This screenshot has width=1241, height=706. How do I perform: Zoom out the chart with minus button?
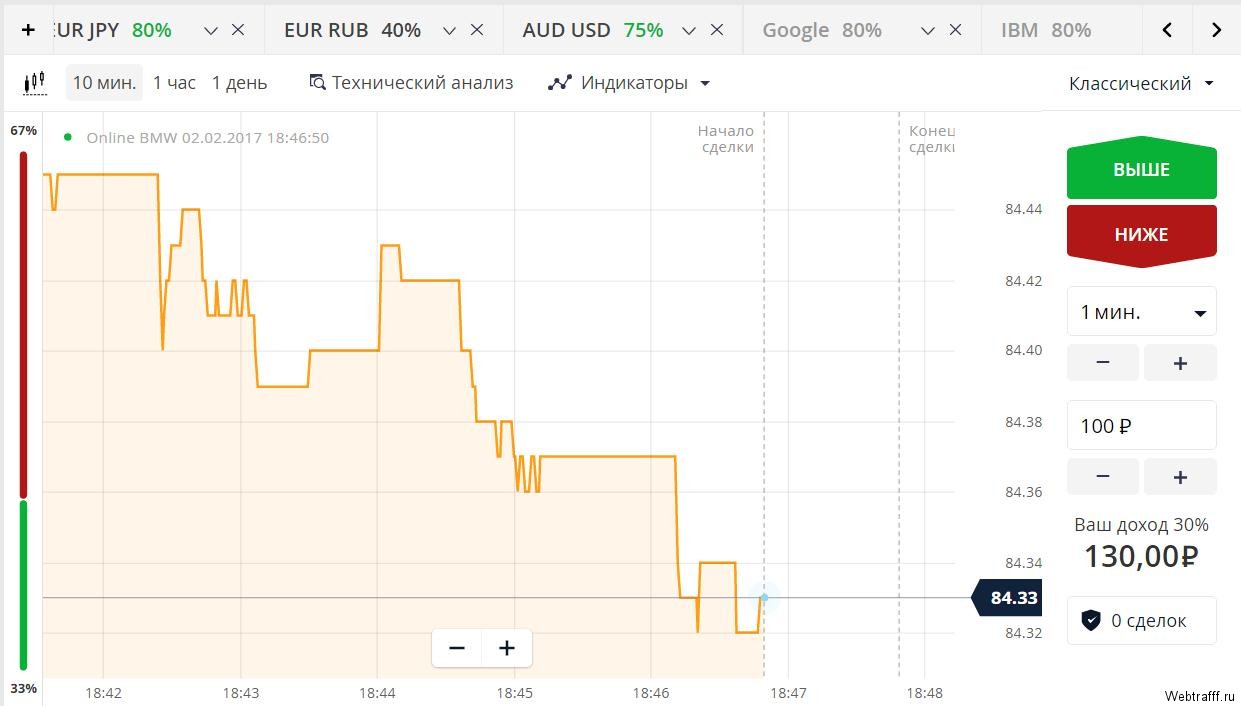[x=457, y=648]
